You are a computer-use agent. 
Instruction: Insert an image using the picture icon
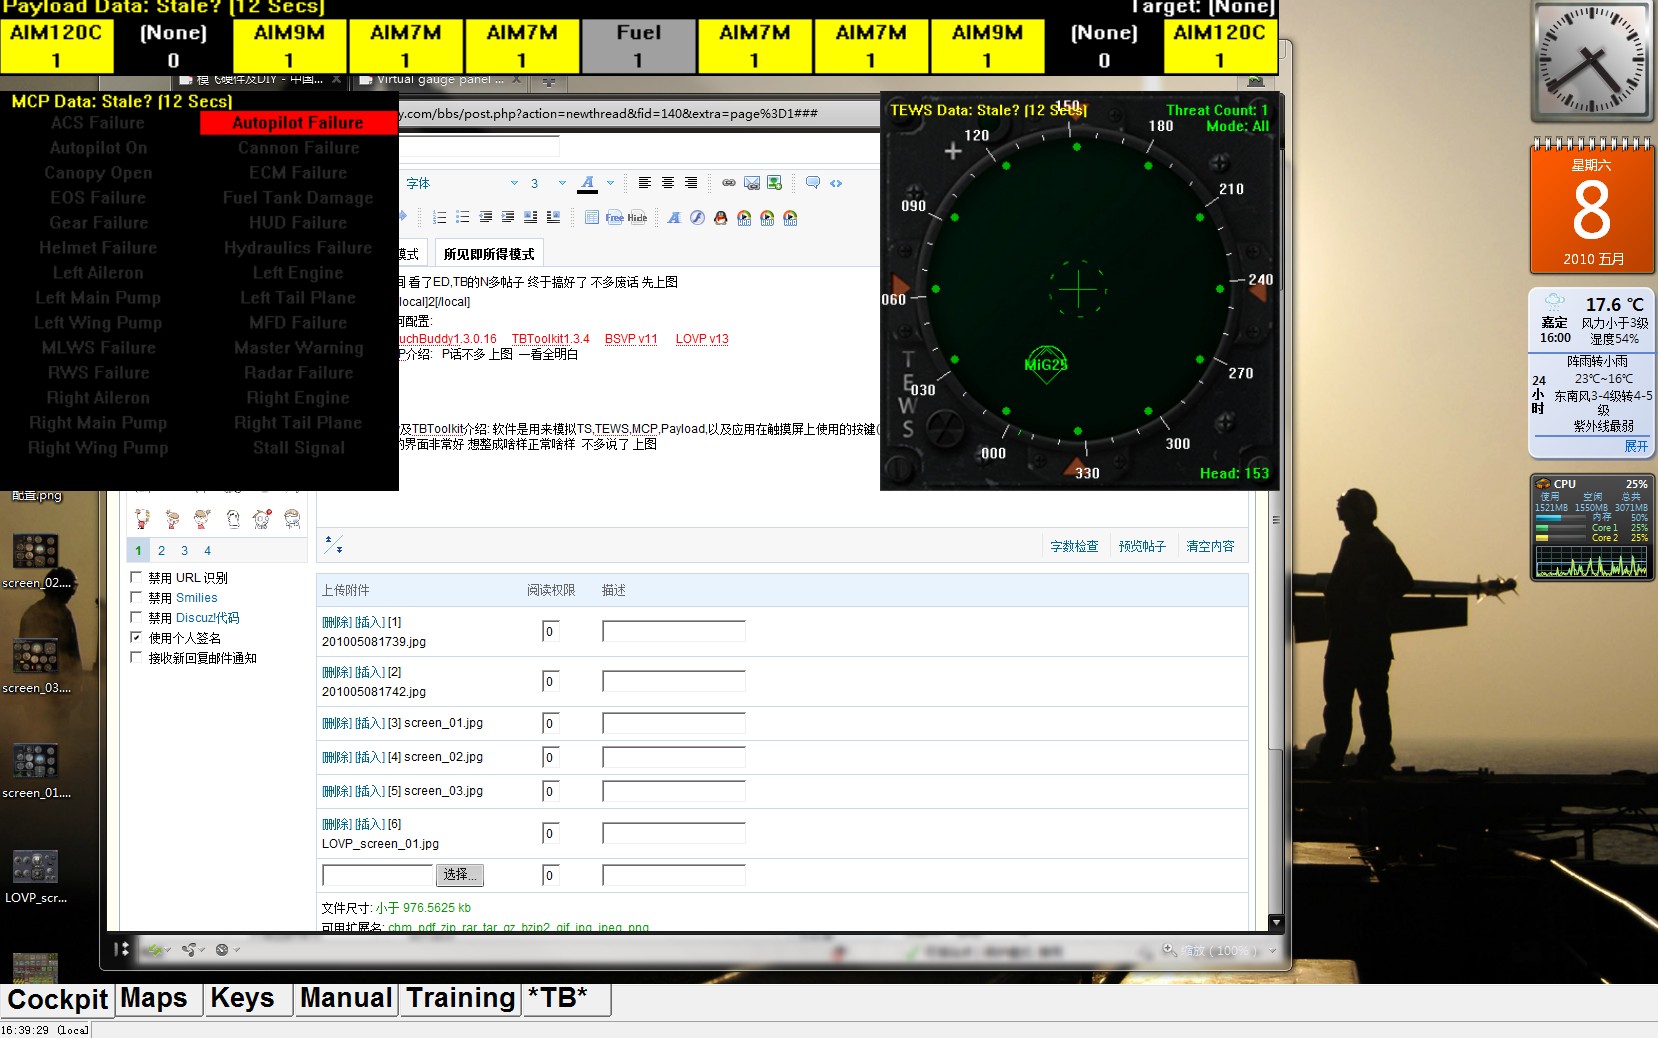(x=775, y=183)
